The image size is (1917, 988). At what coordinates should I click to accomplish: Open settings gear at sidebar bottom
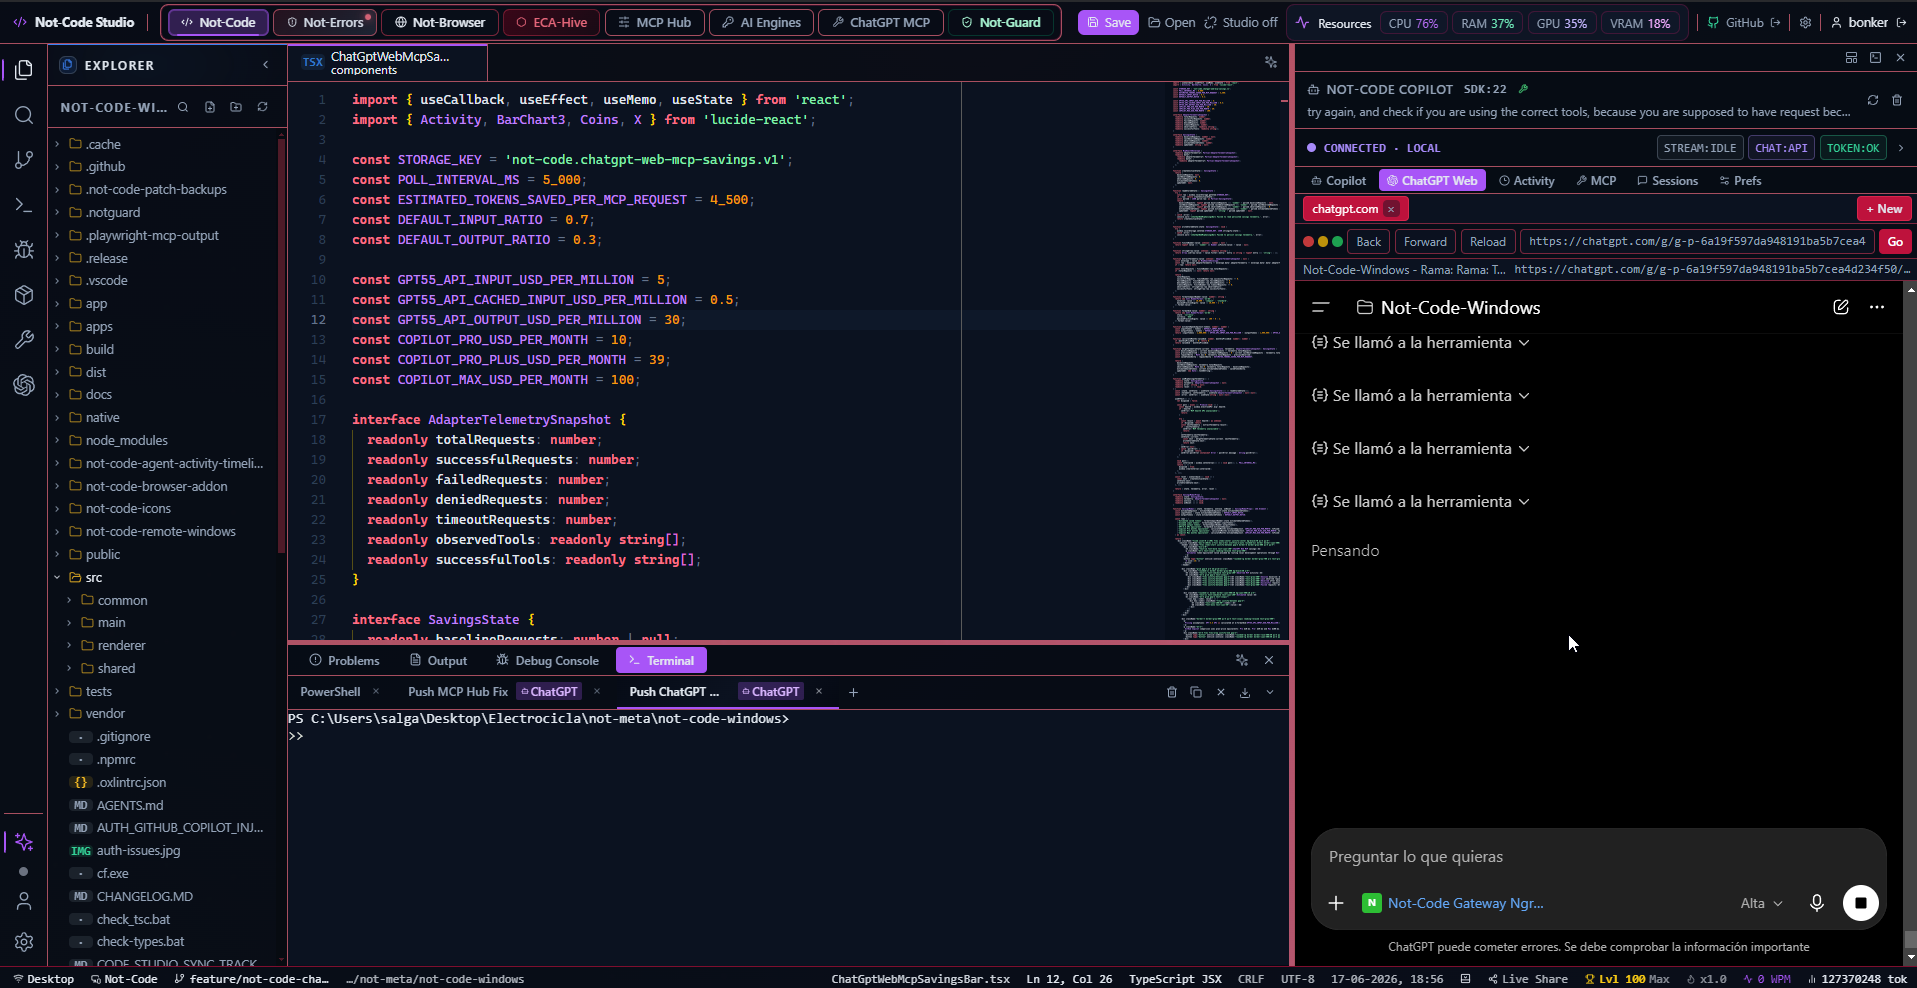pyautogui.click(x=24, y=942)
